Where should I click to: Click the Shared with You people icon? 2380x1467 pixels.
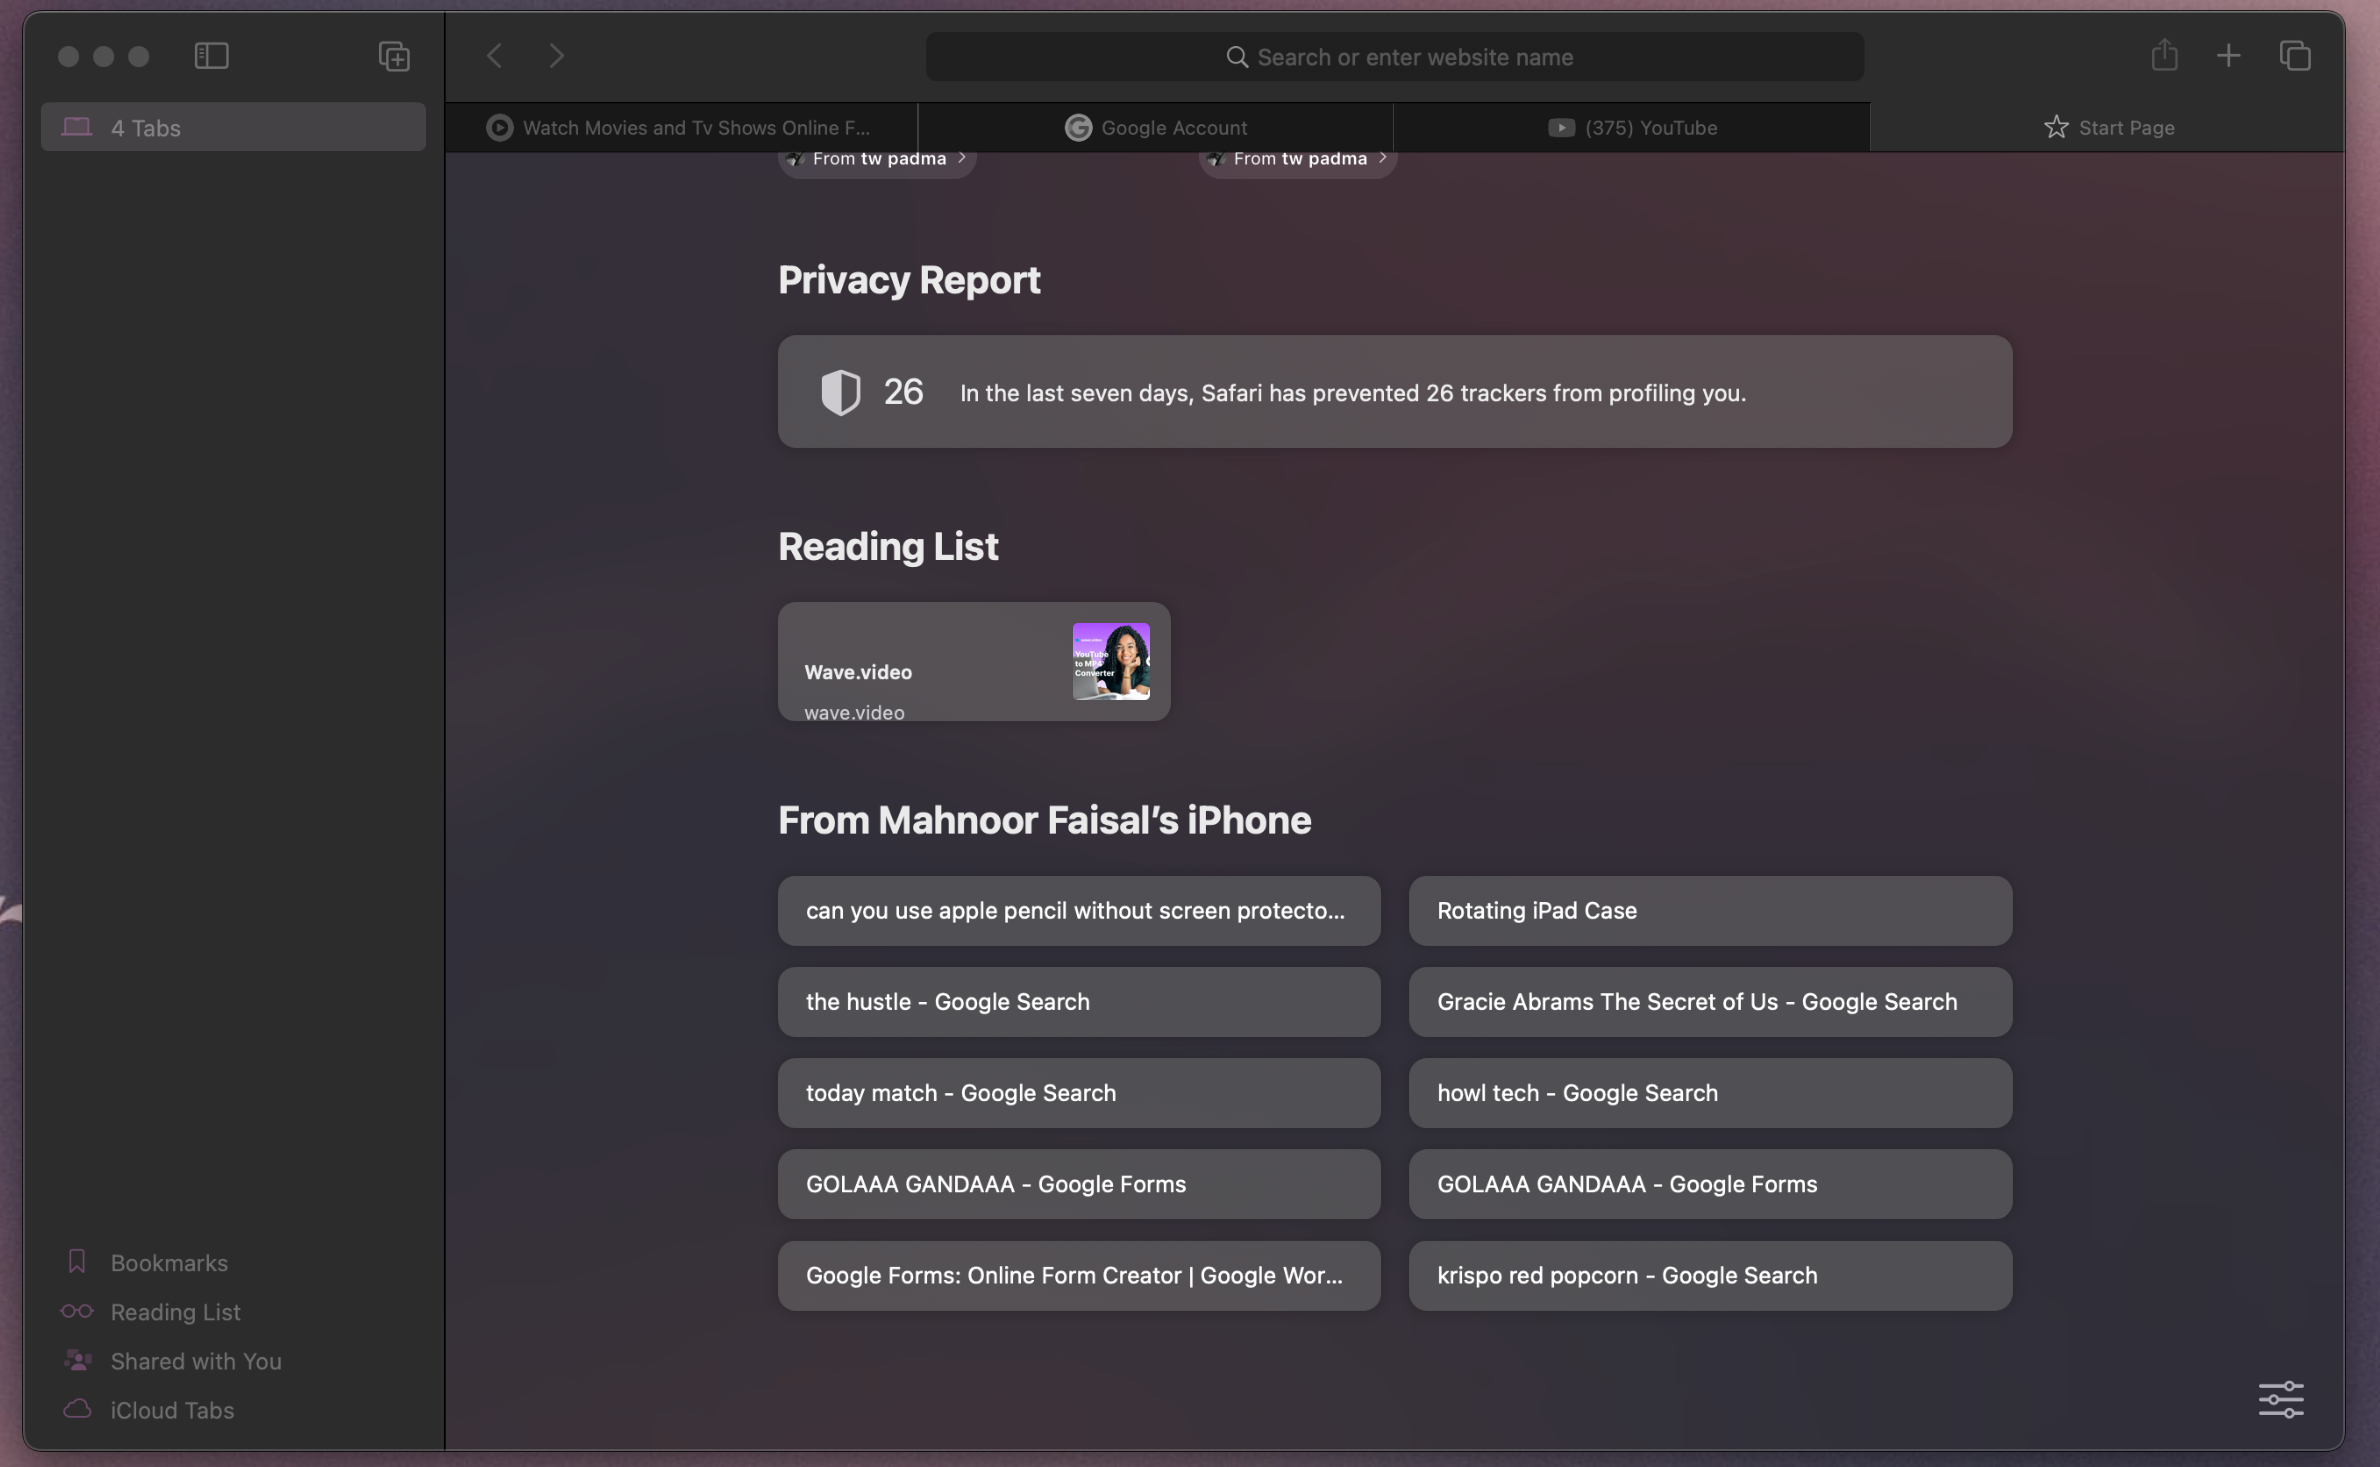pos(77,1360)
